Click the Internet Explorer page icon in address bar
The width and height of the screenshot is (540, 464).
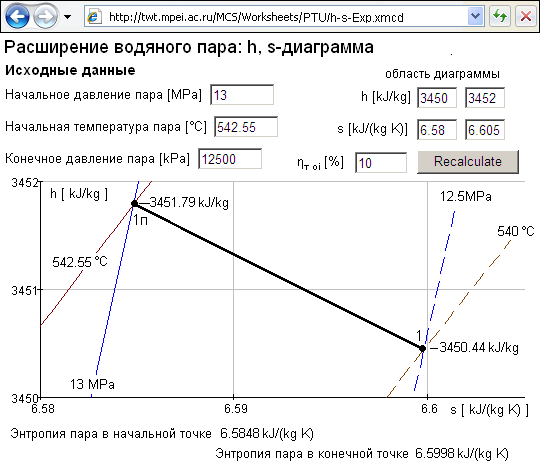(x=94, y=17)
